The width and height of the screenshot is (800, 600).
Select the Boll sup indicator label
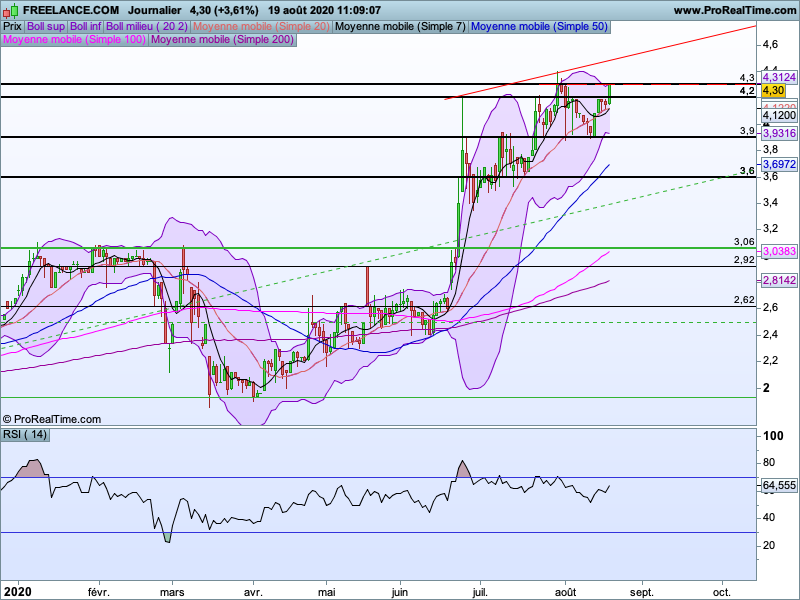coord(46,27)
